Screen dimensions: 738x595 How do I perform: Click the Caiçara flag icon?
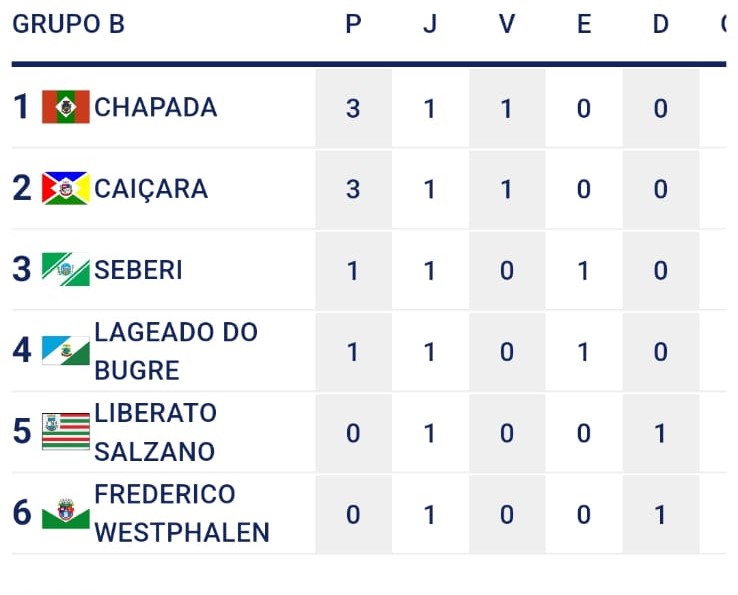66,188
